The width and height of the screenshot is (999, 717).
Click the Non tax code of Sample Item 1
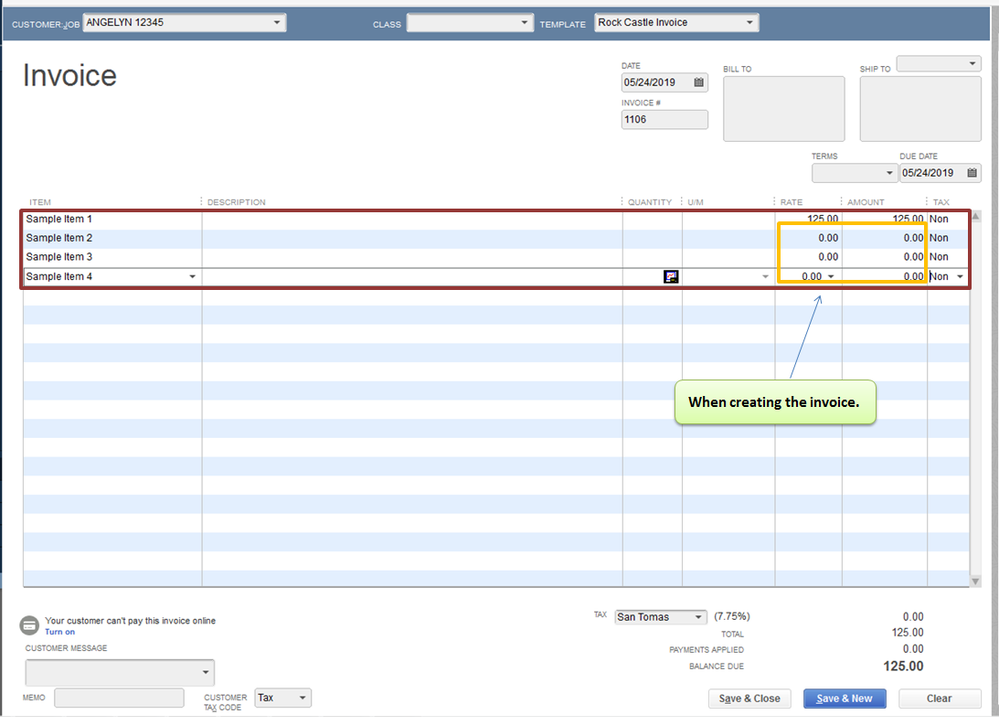pyautogui.click(x=938, y=219)
